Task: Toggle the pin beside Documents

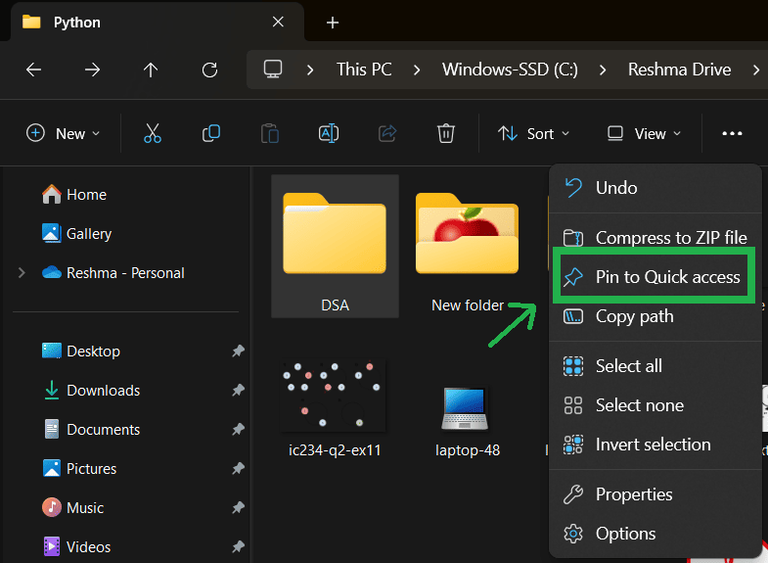Action: coord(238,430)
